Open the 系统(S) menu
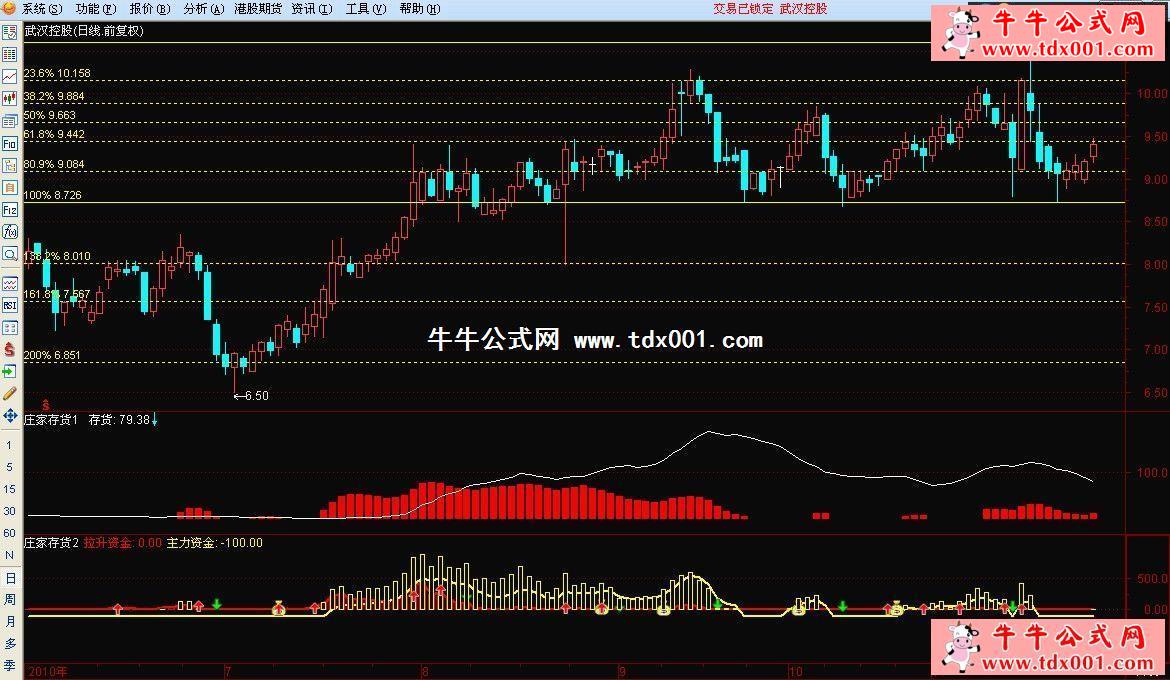This screenshot has width=1170, height=680. 41,9
